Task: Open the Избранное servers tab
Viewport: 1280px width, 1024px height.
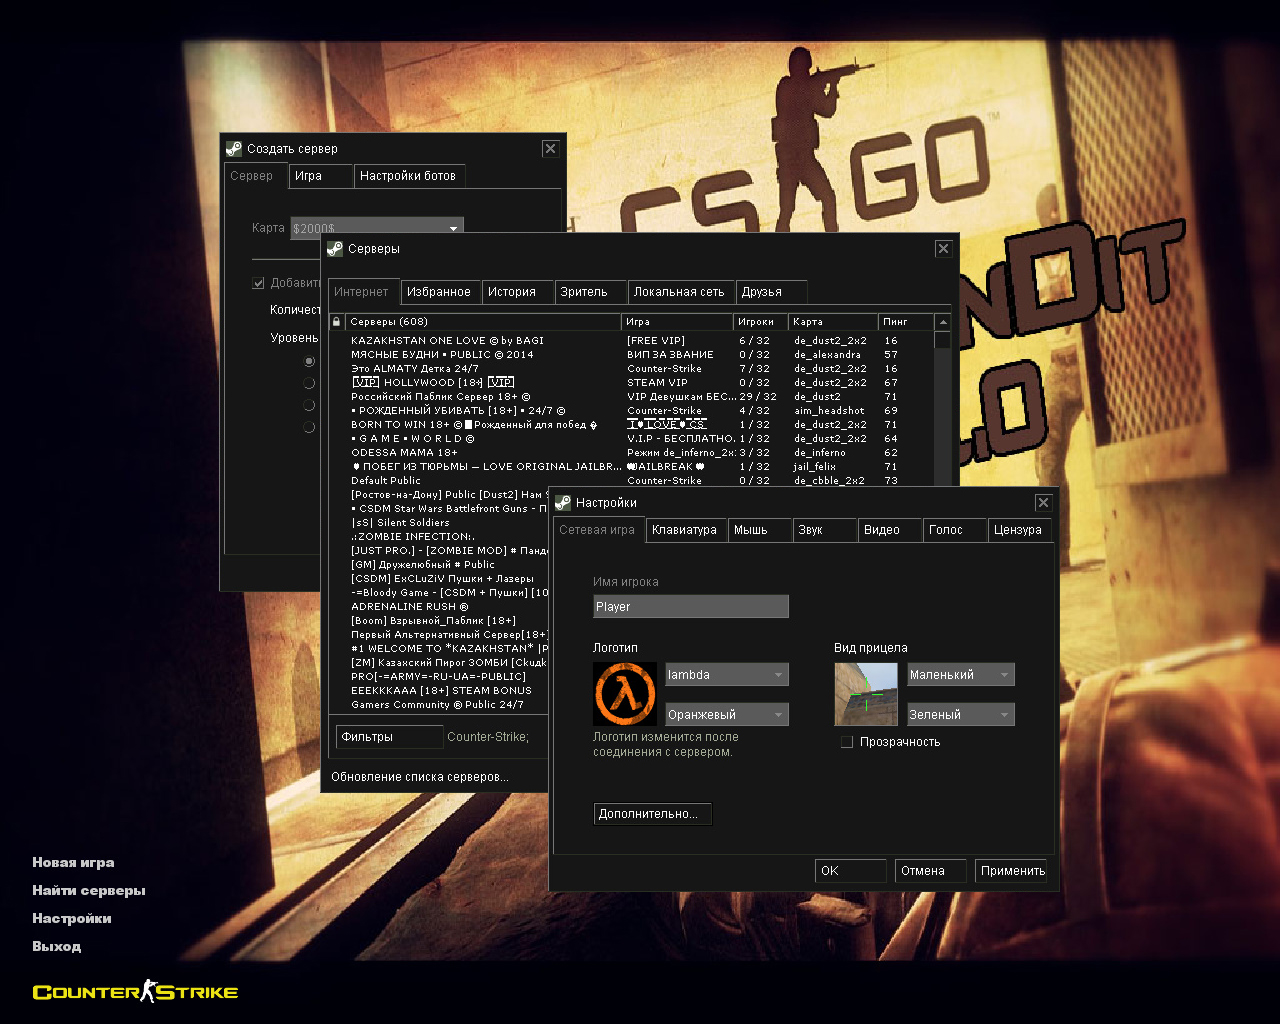Action: (x=440, y=291)
